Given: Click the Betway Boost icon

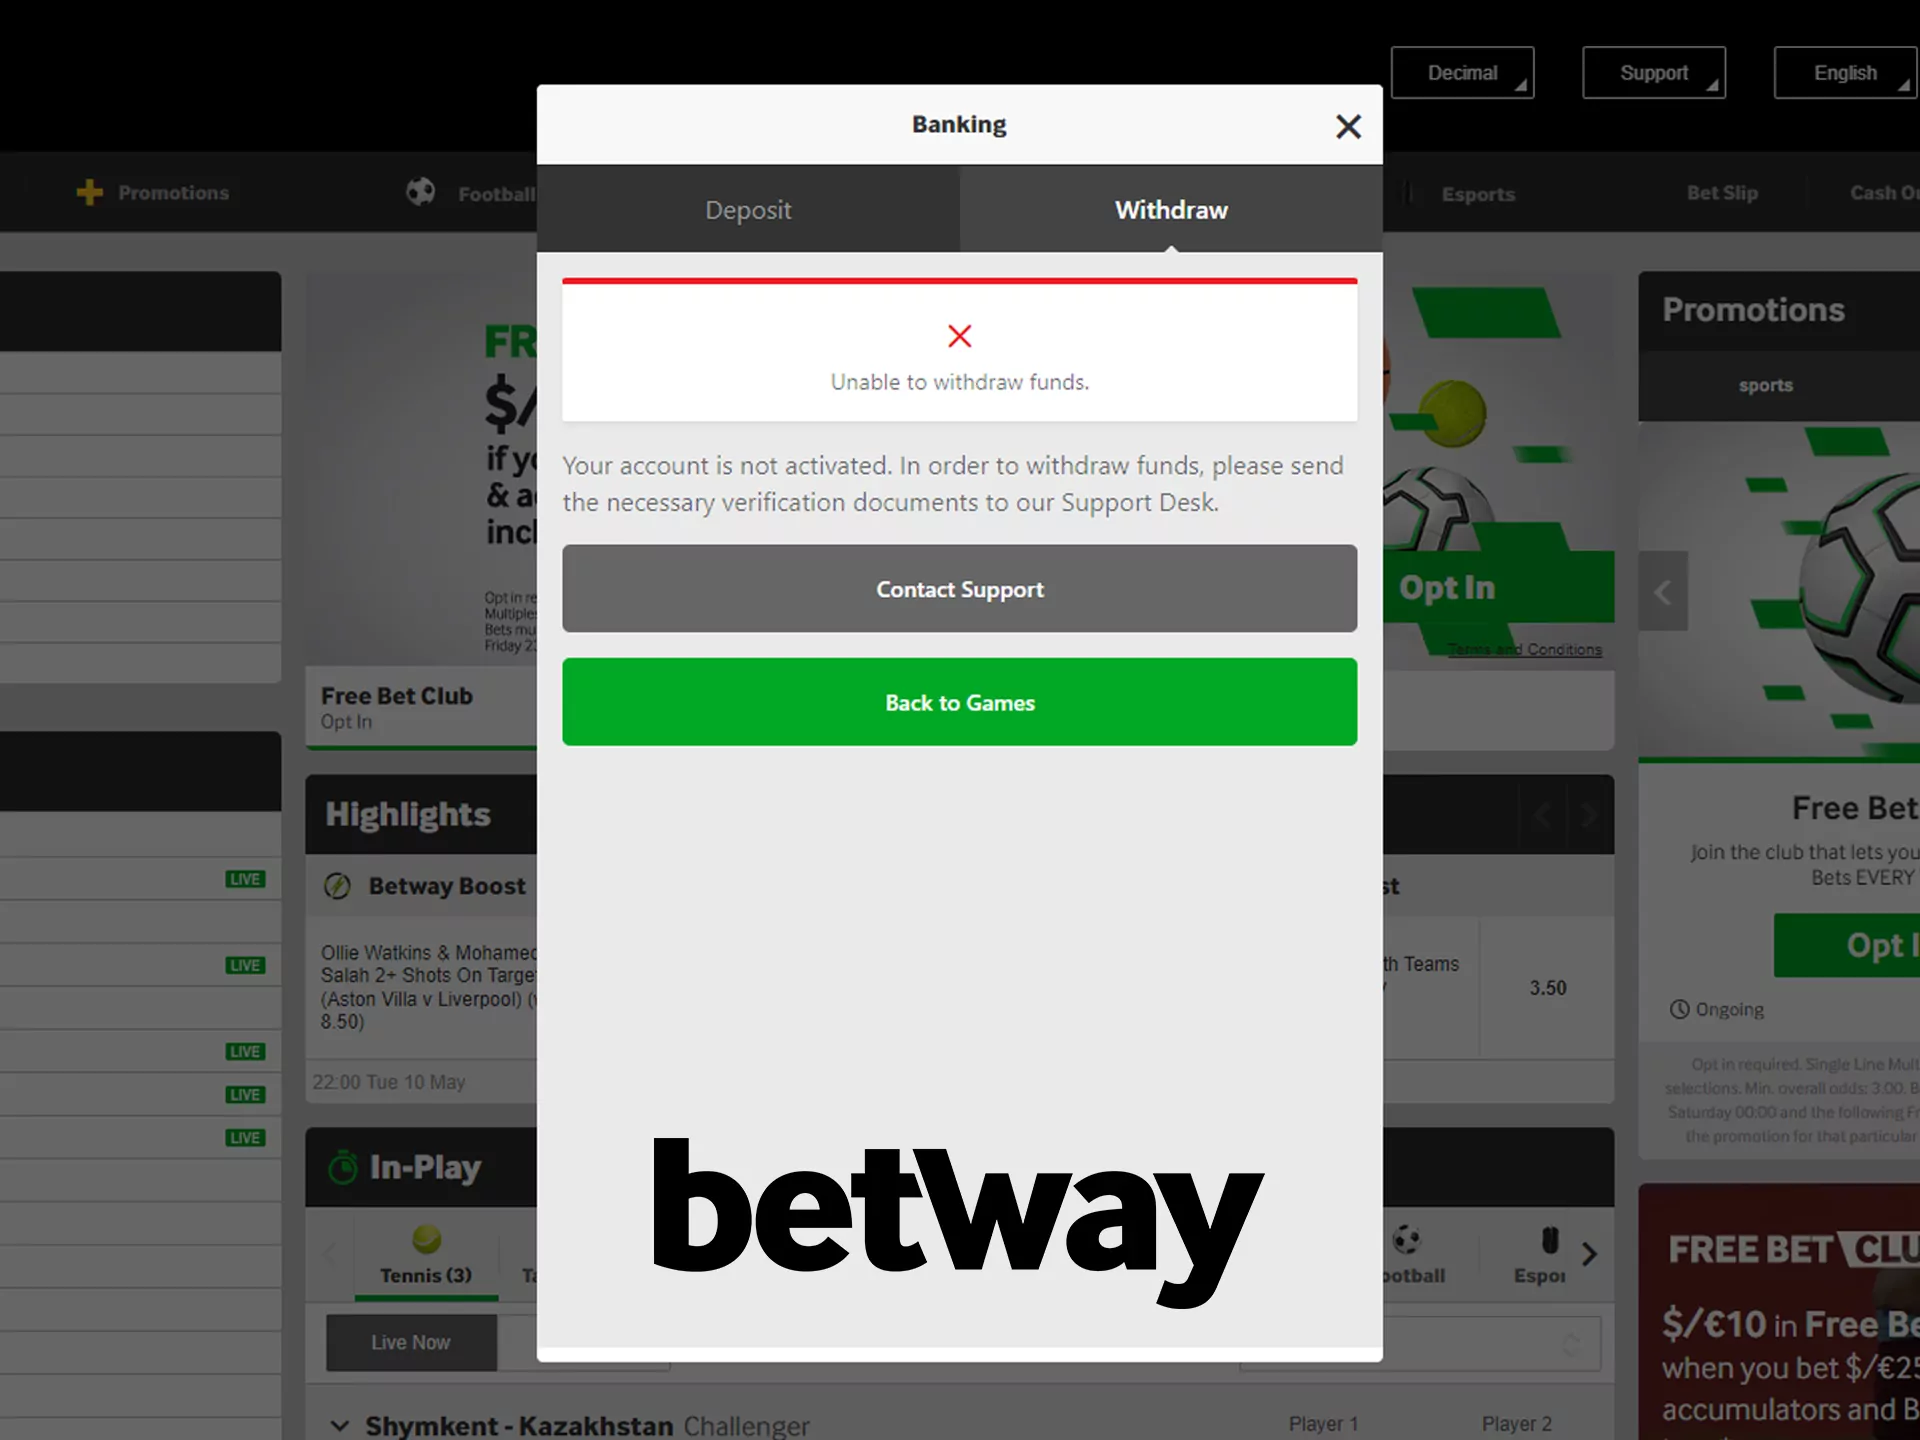Looking at the screenshot, I should 340,885.
